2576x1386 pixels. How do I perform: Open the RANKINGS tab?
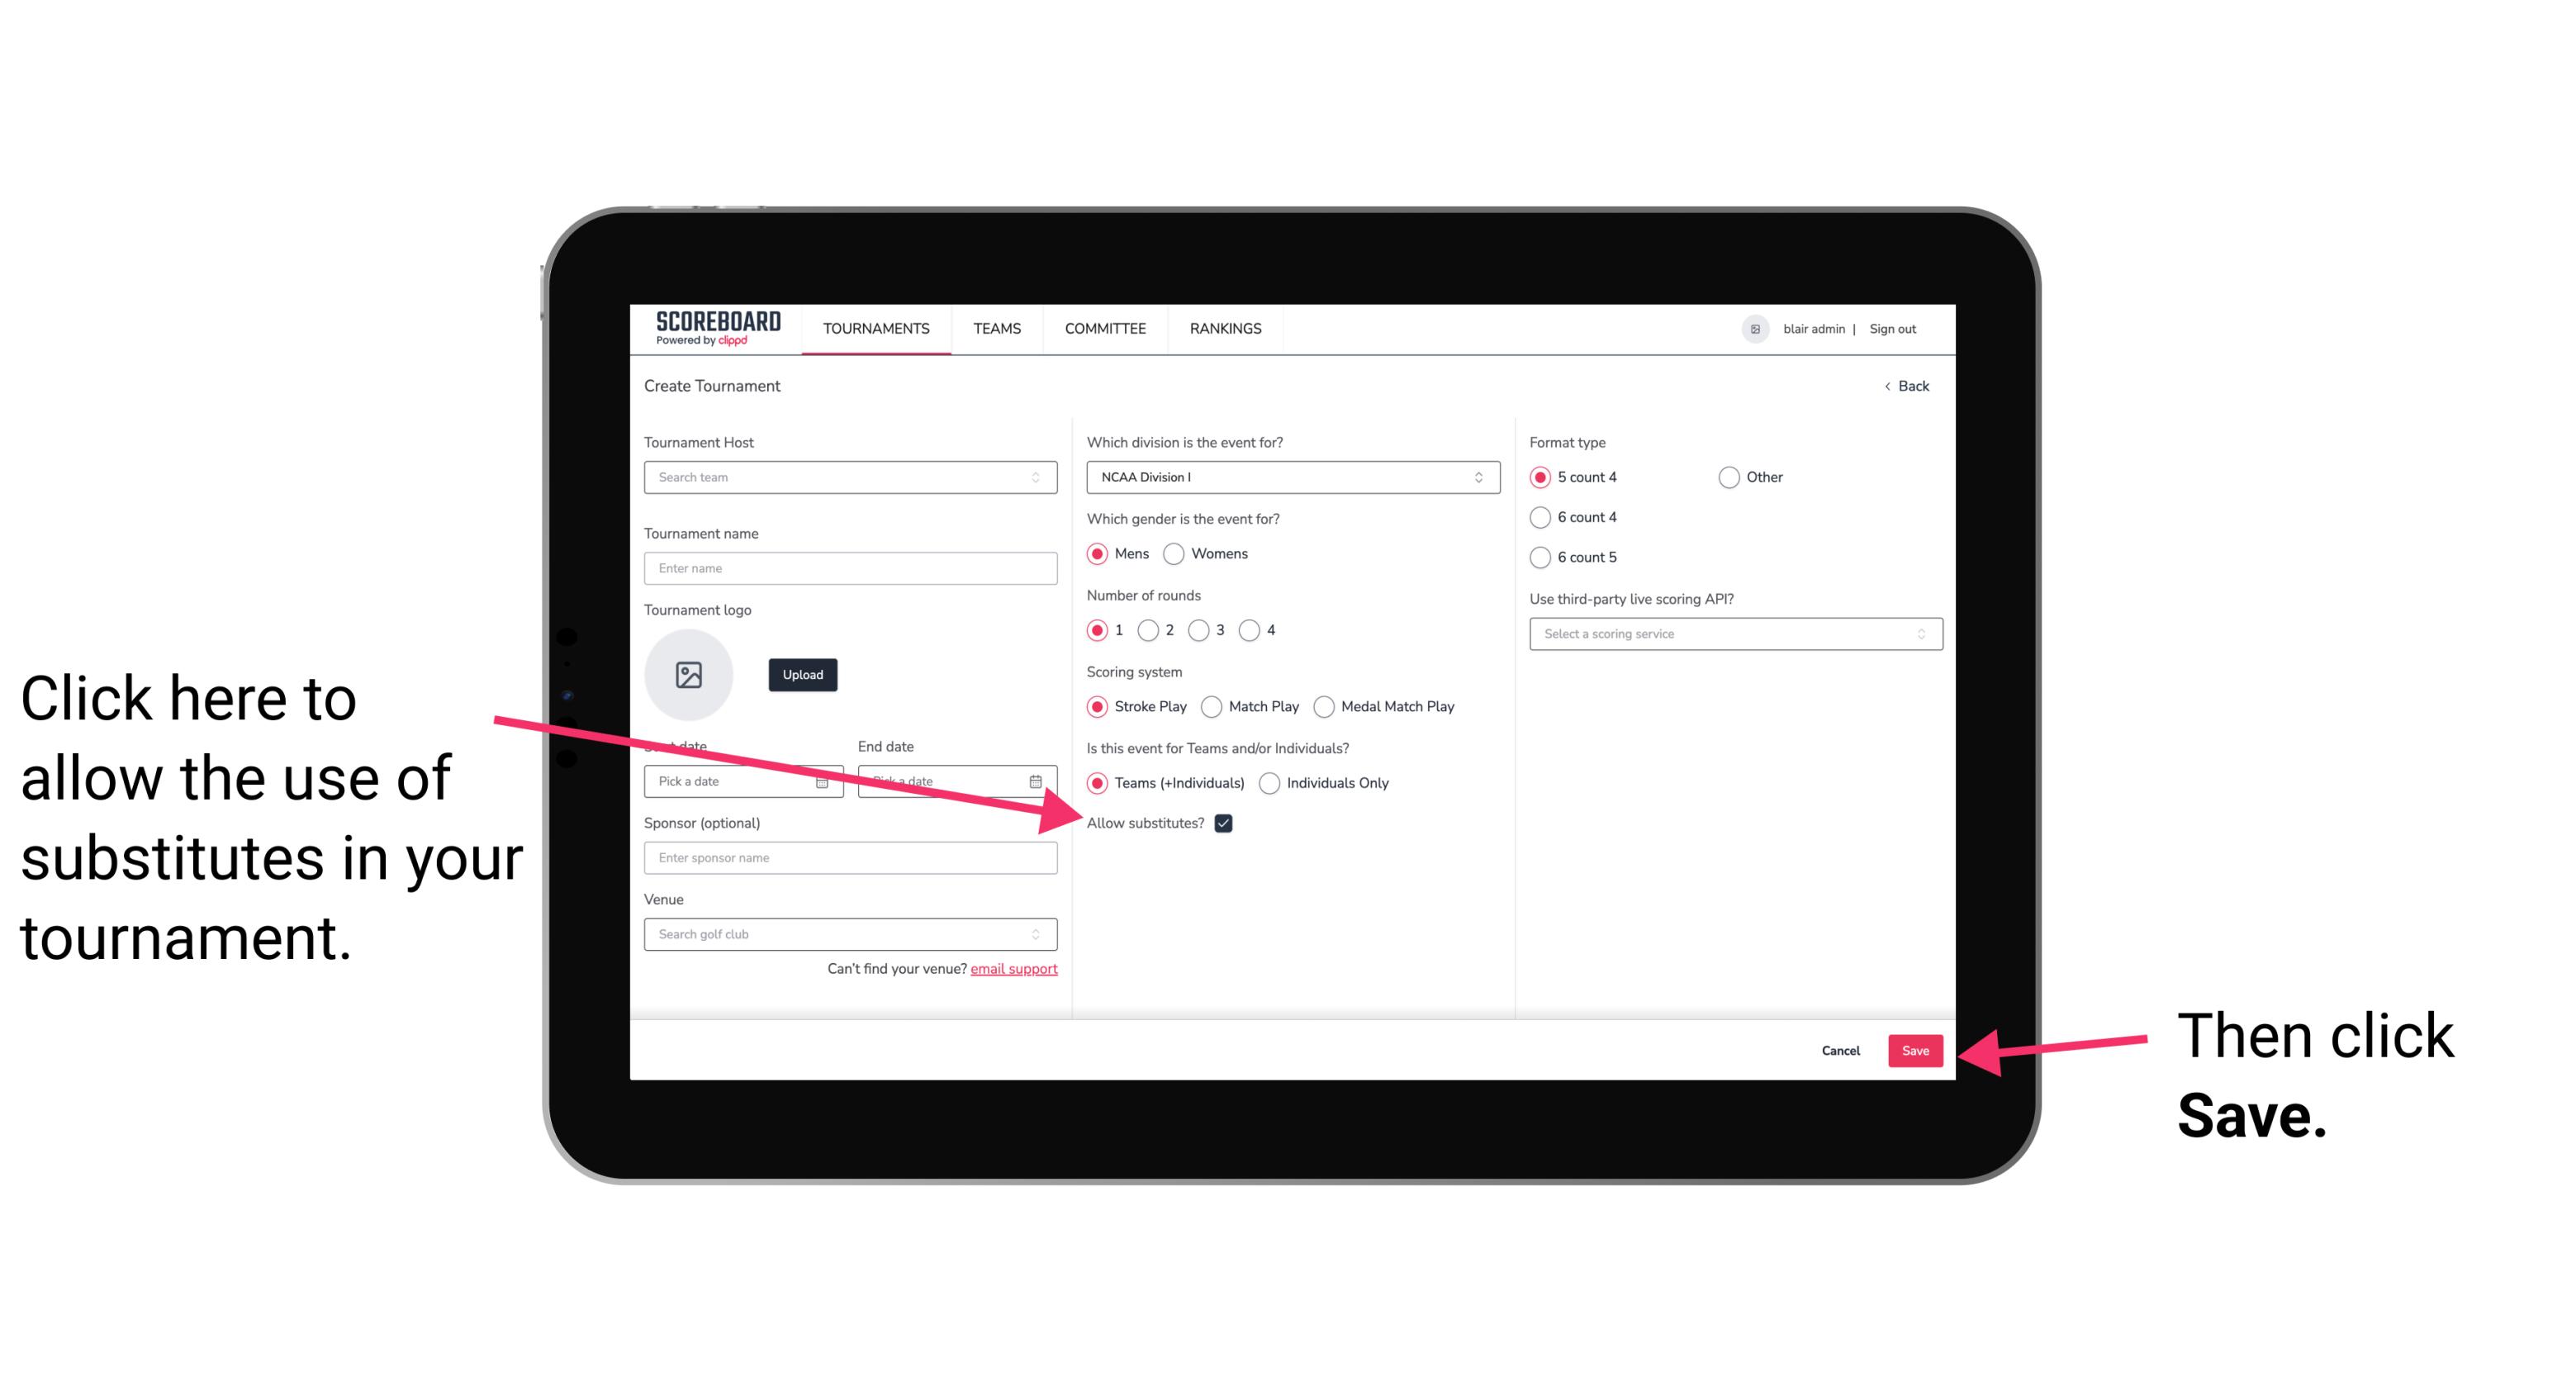click(1228, 328)
